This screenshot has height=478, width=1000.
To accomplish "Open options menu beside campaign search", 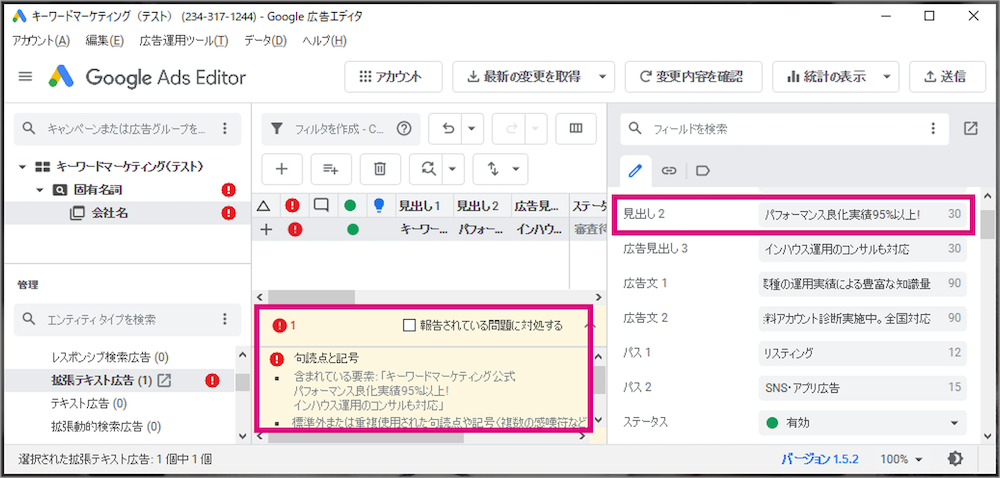I will tap(224, 129).
